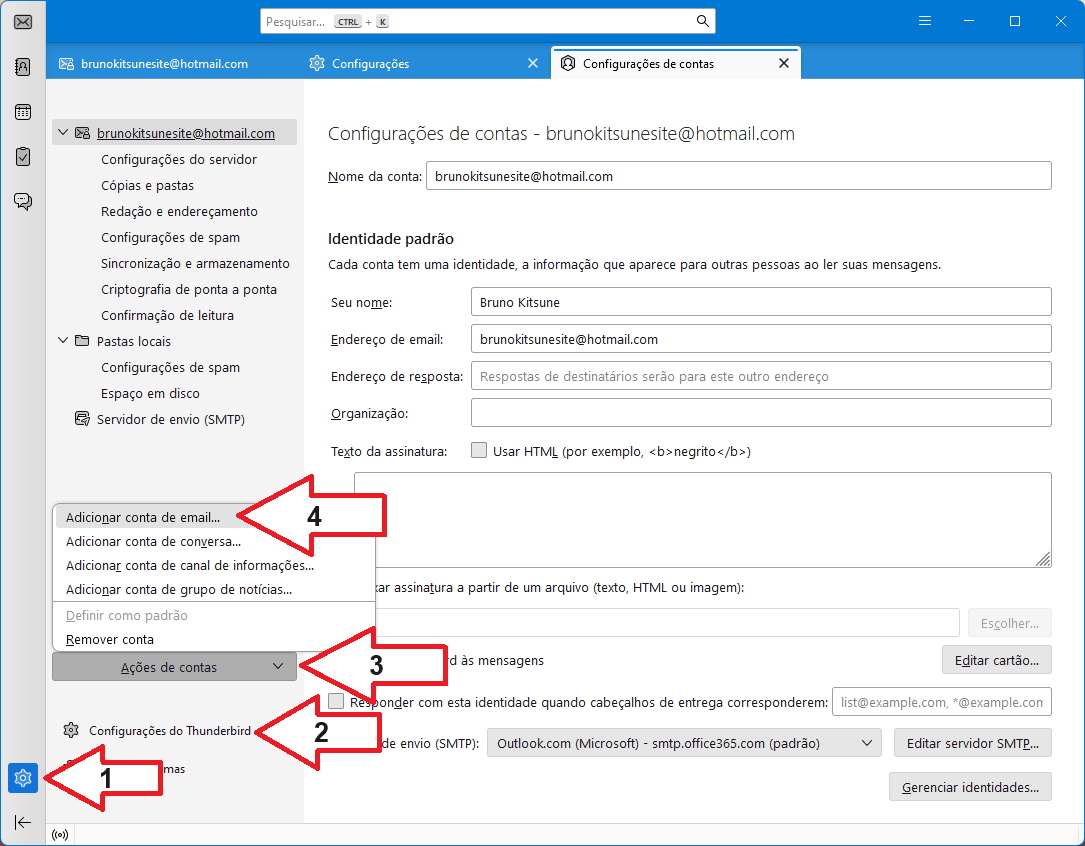Toggle Responder com esta identidade checkbox
Image resolution: width=1085 pixels, height=846 pixels.
[x=336, y=701]
